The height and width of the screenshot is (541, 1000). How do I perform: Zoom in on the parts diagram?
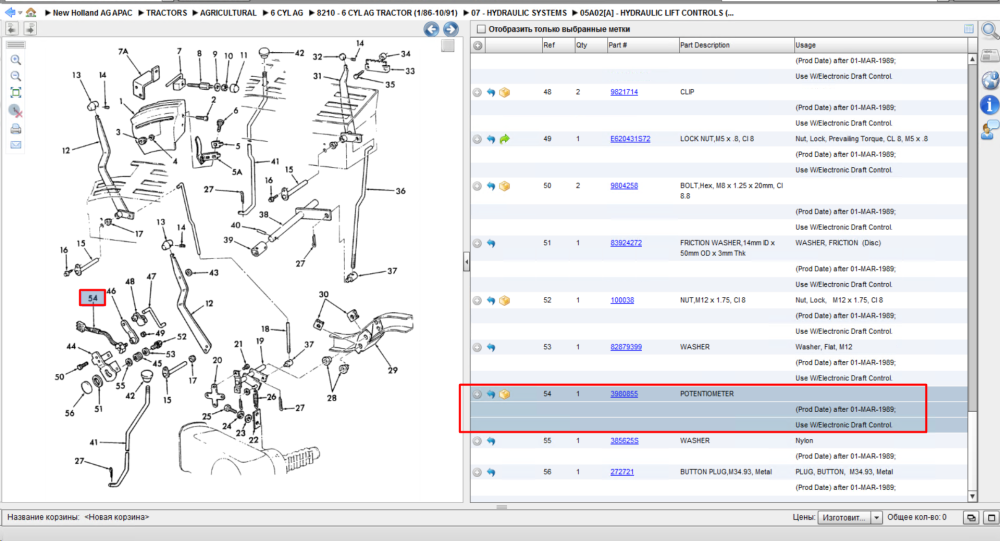(16, 60)
